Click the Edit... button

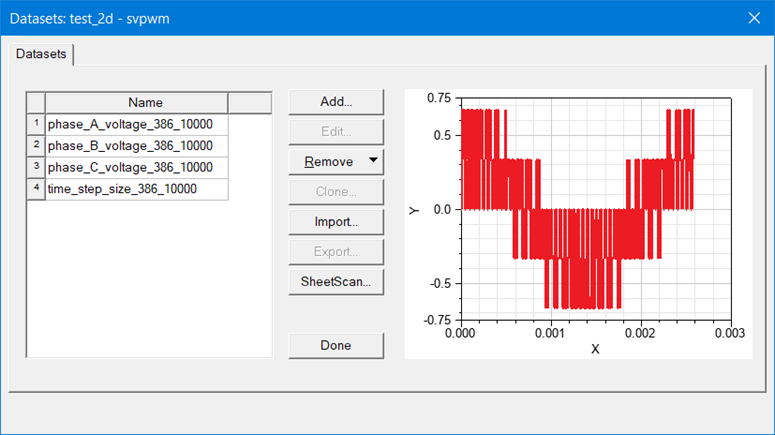[336, 131]
